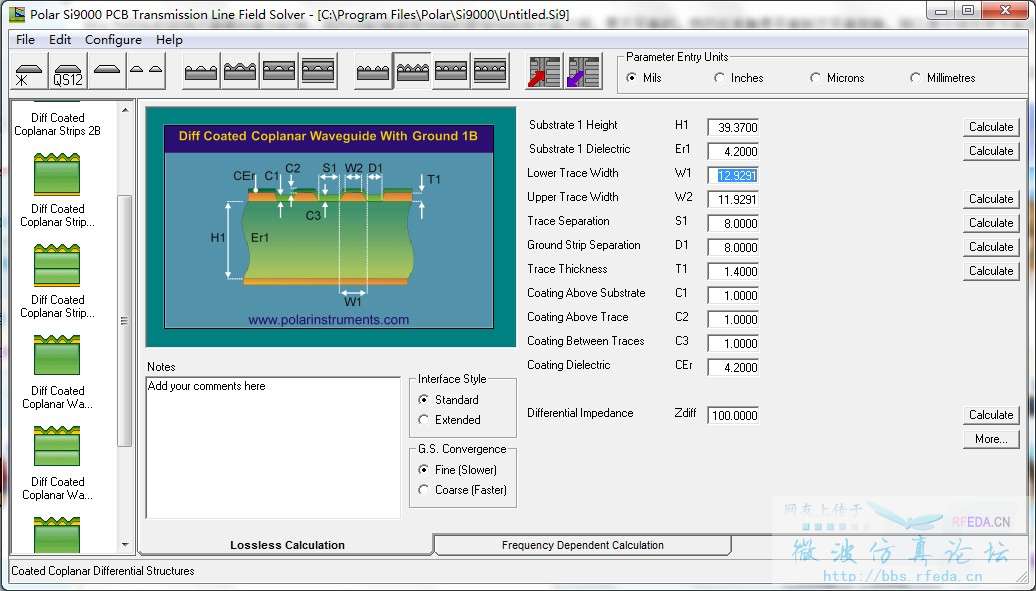Viewport: 1036px width, 591px height.
Task: Open the www.polarinstruments.com link
Action: click(328, 320)
